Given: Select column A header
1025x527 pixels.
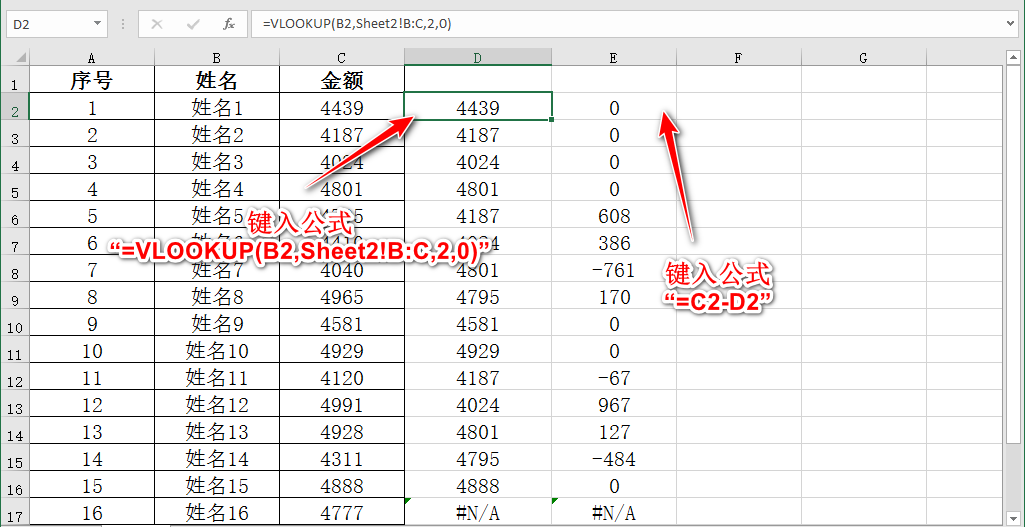Looking at the screenshot, I should 92,58.
